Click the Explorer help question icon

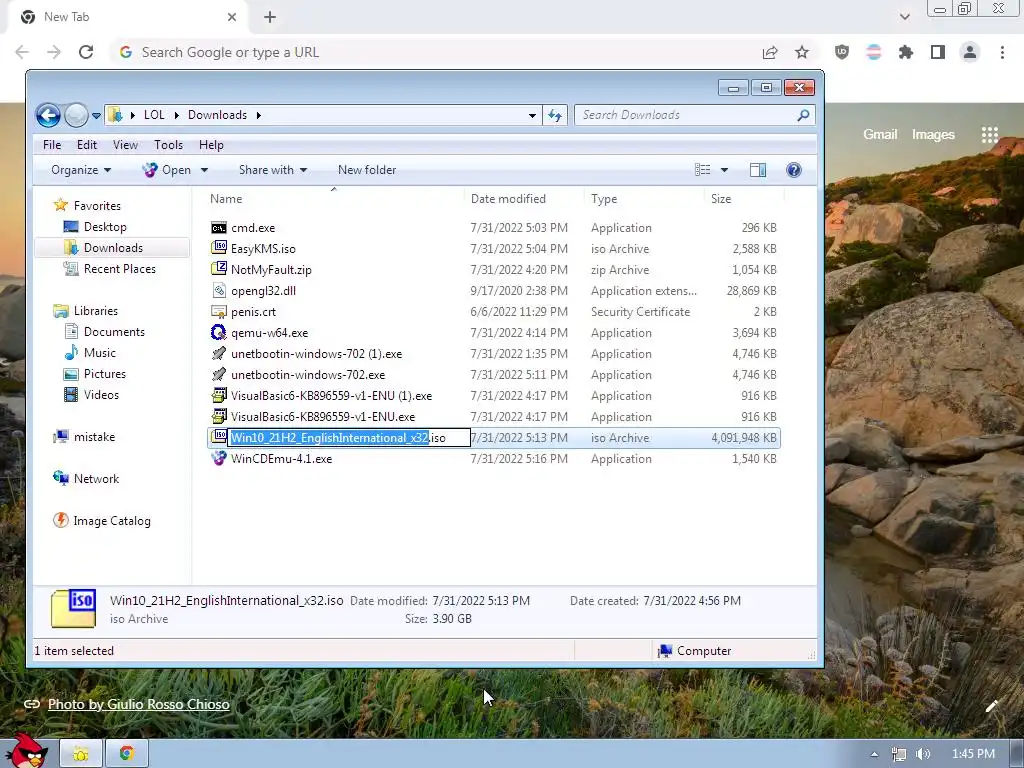coord(793,170)
